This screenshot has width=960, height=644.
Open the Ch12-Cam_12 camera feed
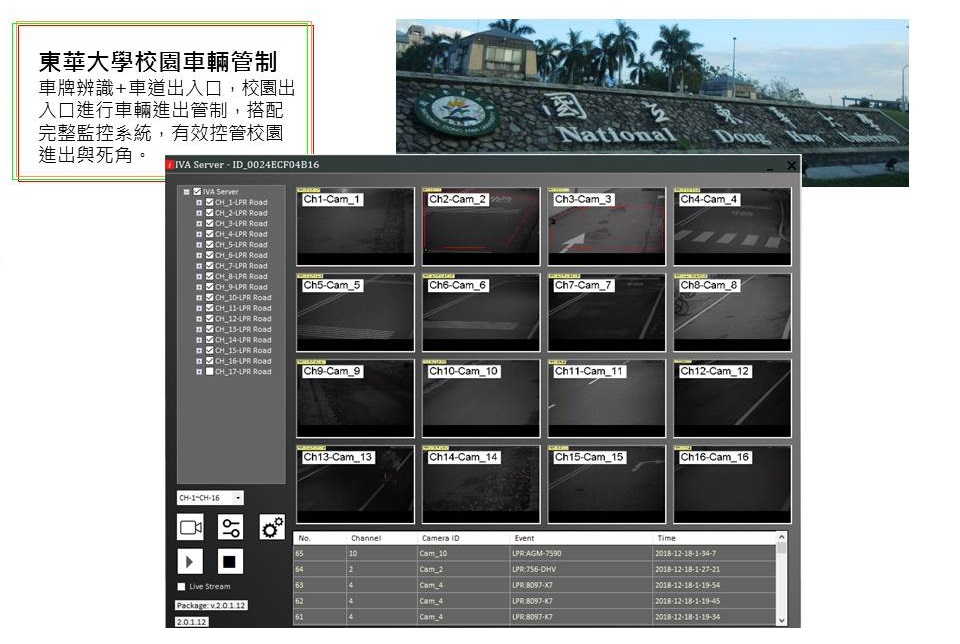click(x=732, y=400)
